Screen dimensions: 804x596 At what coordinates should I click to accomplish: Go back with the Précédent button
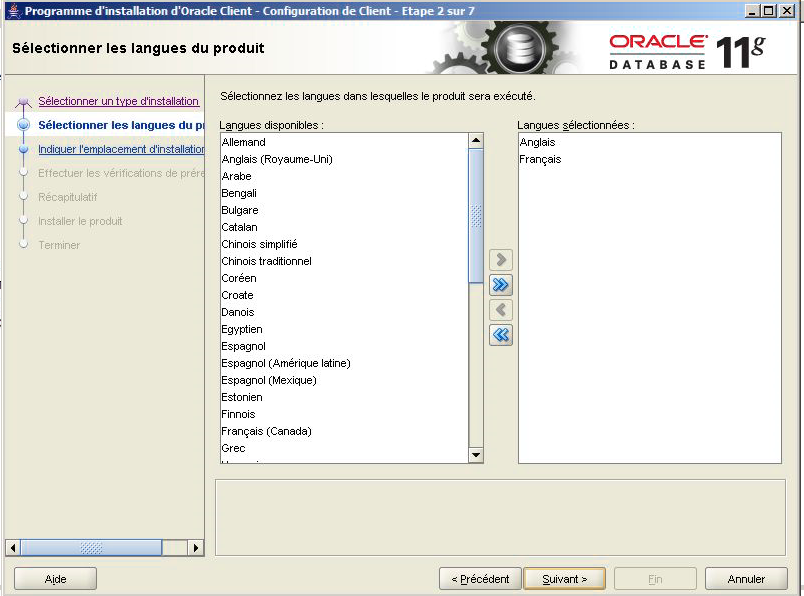pyautogui.click(x=480, y=579)
